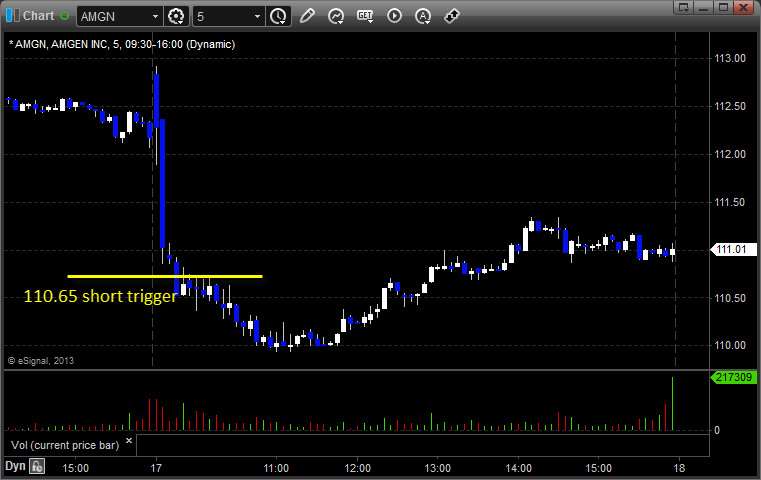Click the 110.65 short trigger annotation text
The height and width of the screenshot is (480, 761).
click(100, 296)
